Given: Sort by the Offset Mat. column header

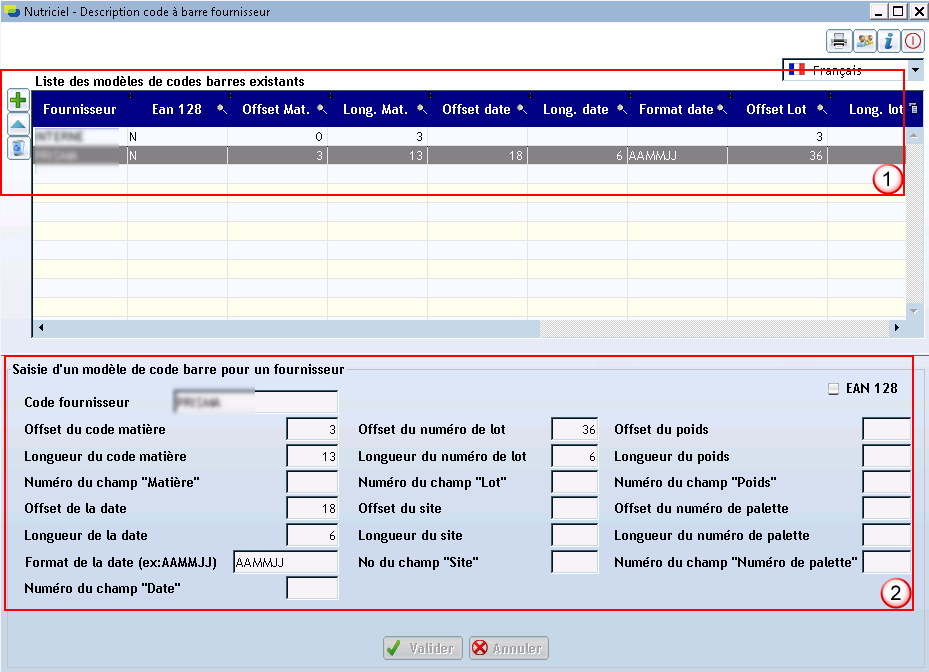Looking at the screenshot, I should [276, 110].
